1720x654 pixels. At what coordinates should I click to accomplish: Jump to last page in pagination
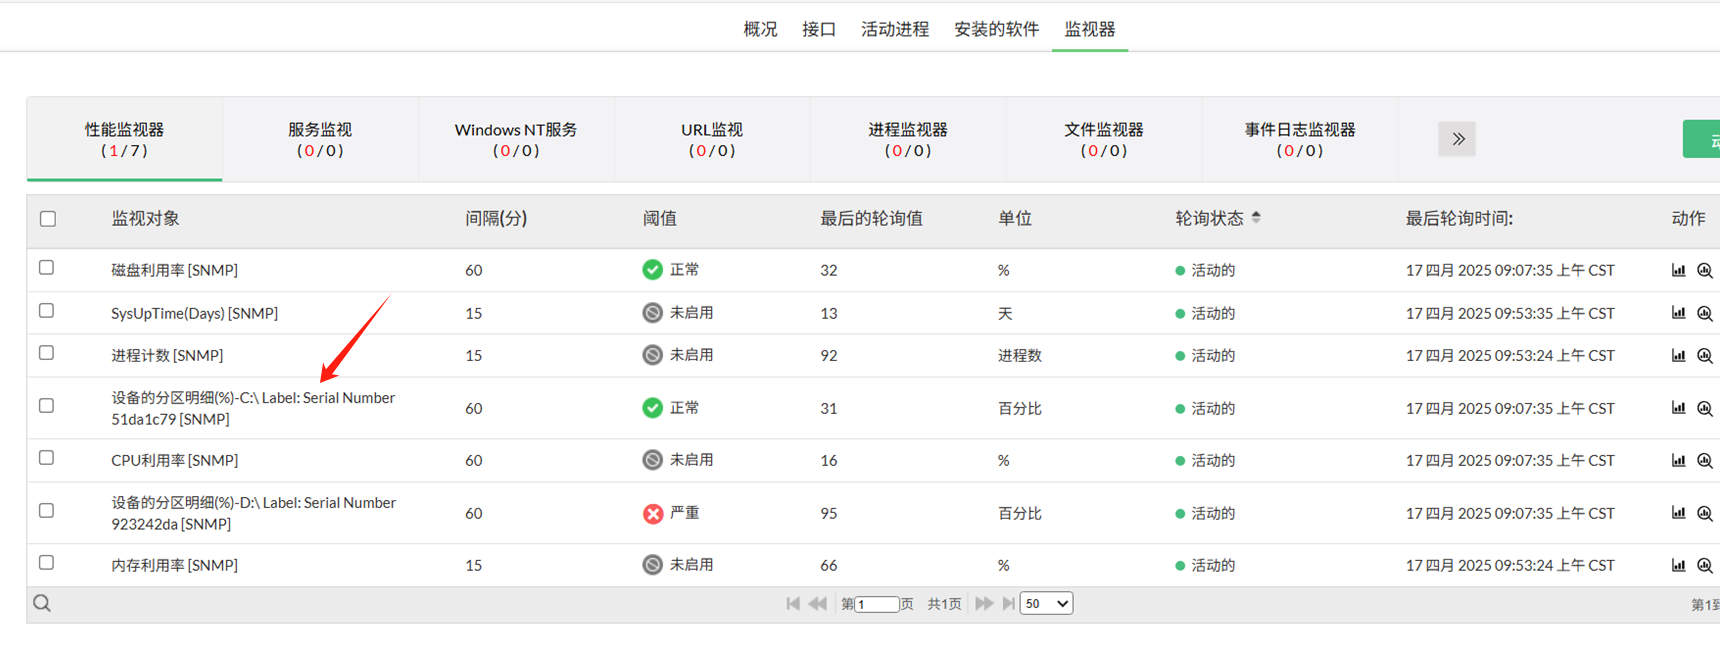[1008, 603]
